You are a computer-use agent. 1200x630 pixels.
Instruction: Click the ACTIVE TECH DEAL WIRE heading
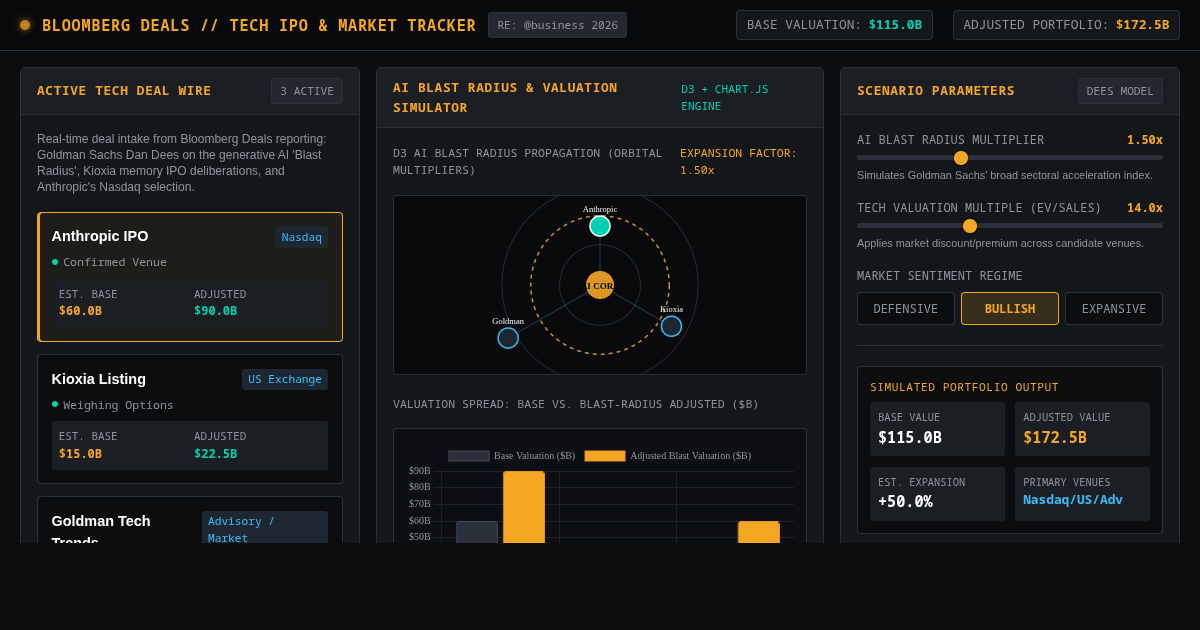tap(124, 91)
